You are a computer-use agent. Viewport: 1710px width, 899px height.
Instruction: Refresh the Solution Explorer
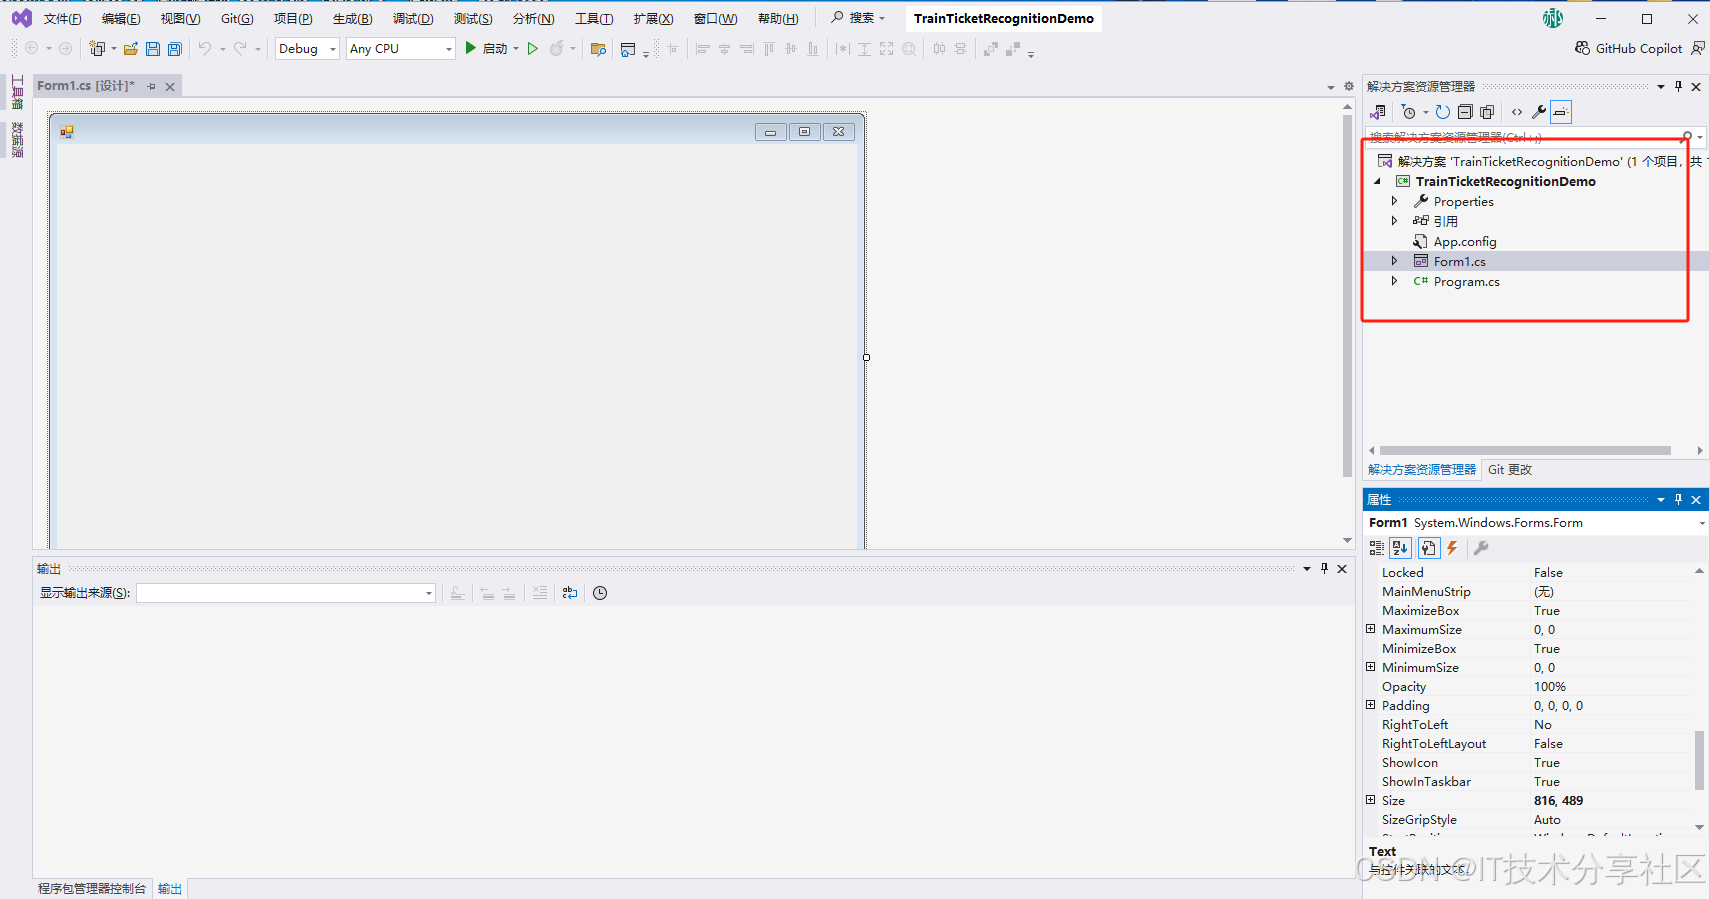(1442, 112)
